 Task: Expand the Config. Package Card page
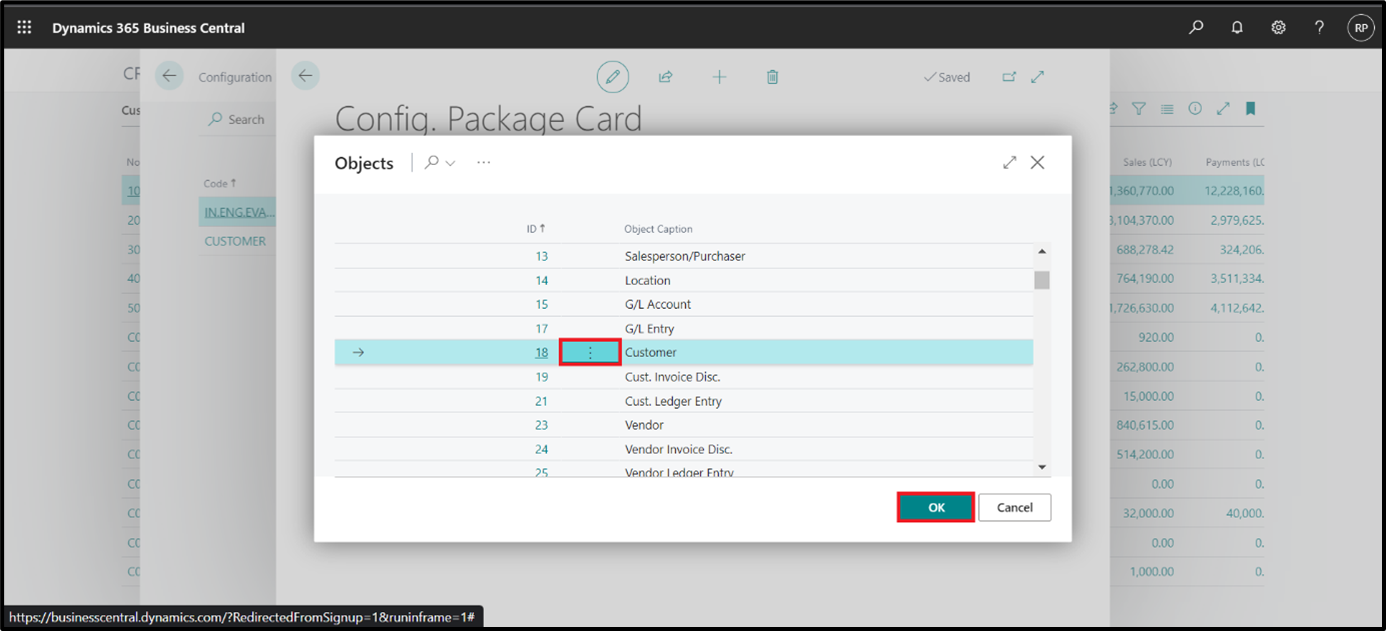[1038, 77]
